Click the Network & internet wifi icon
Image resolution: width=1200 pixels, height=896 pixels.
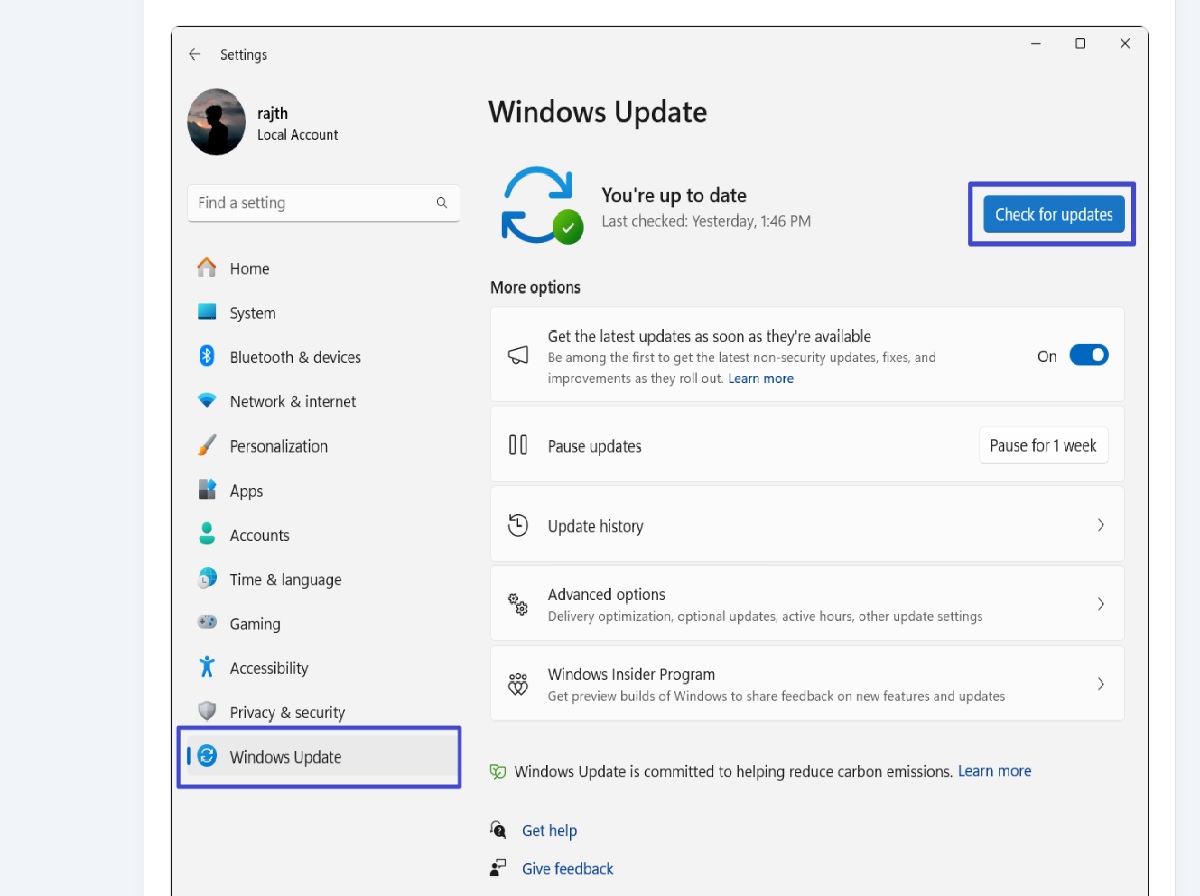pyautogui.click(x=207, y=401)
